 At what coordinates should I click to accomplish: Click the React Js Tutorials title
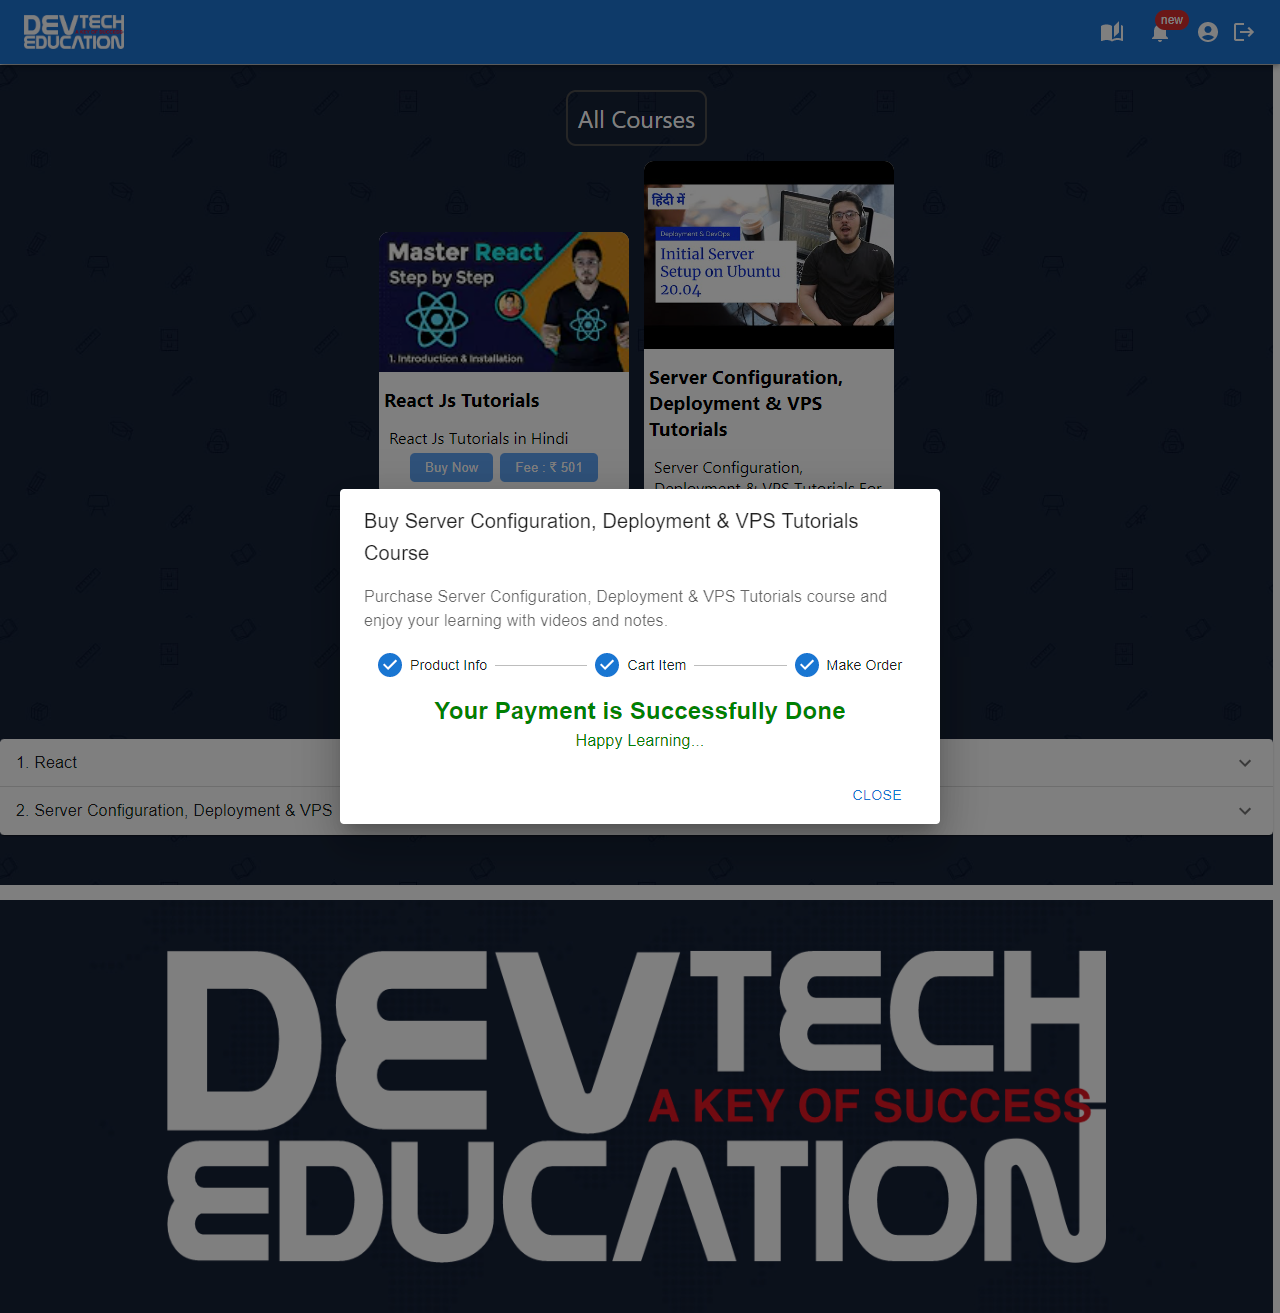tap(462, 400)
